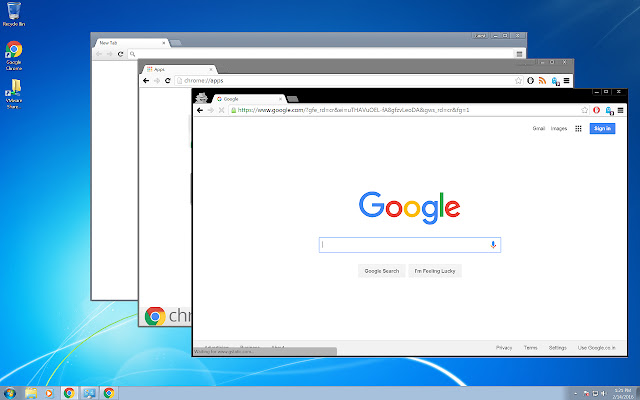Open the Chrome menu in the Google window
Screen dimensions: 640x400
pos(620,110)
